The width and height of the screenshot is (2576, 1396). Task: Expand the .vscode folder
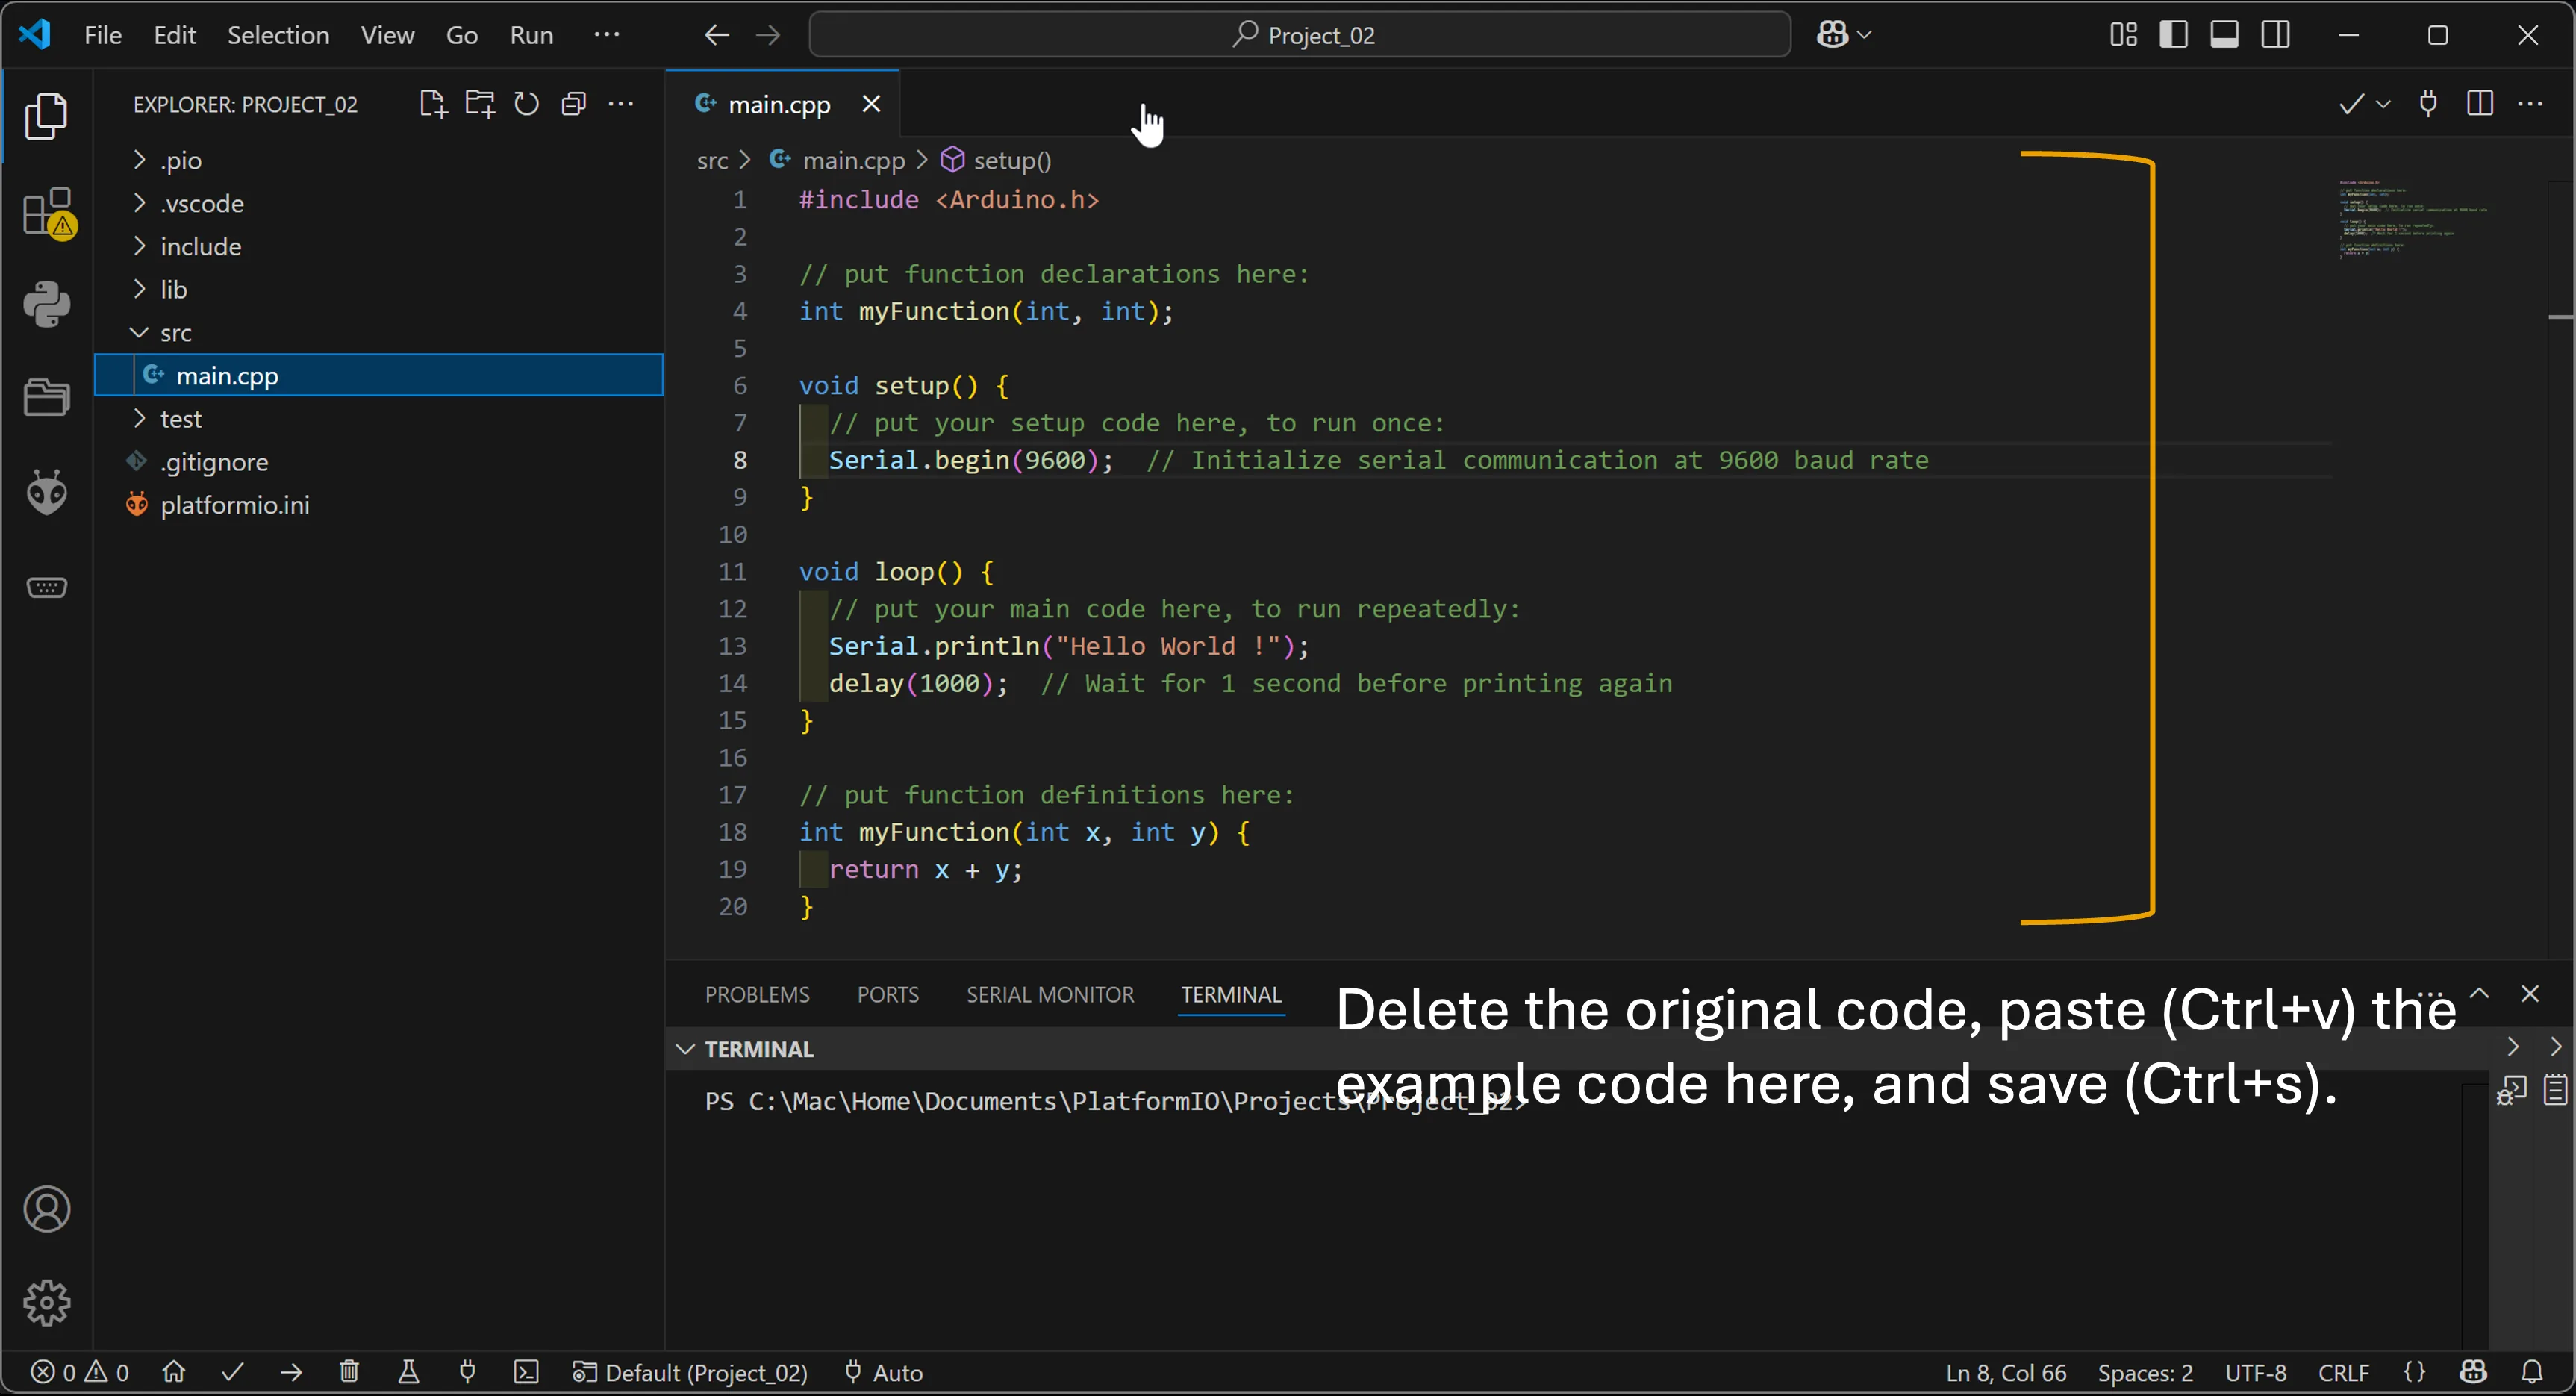378,203
